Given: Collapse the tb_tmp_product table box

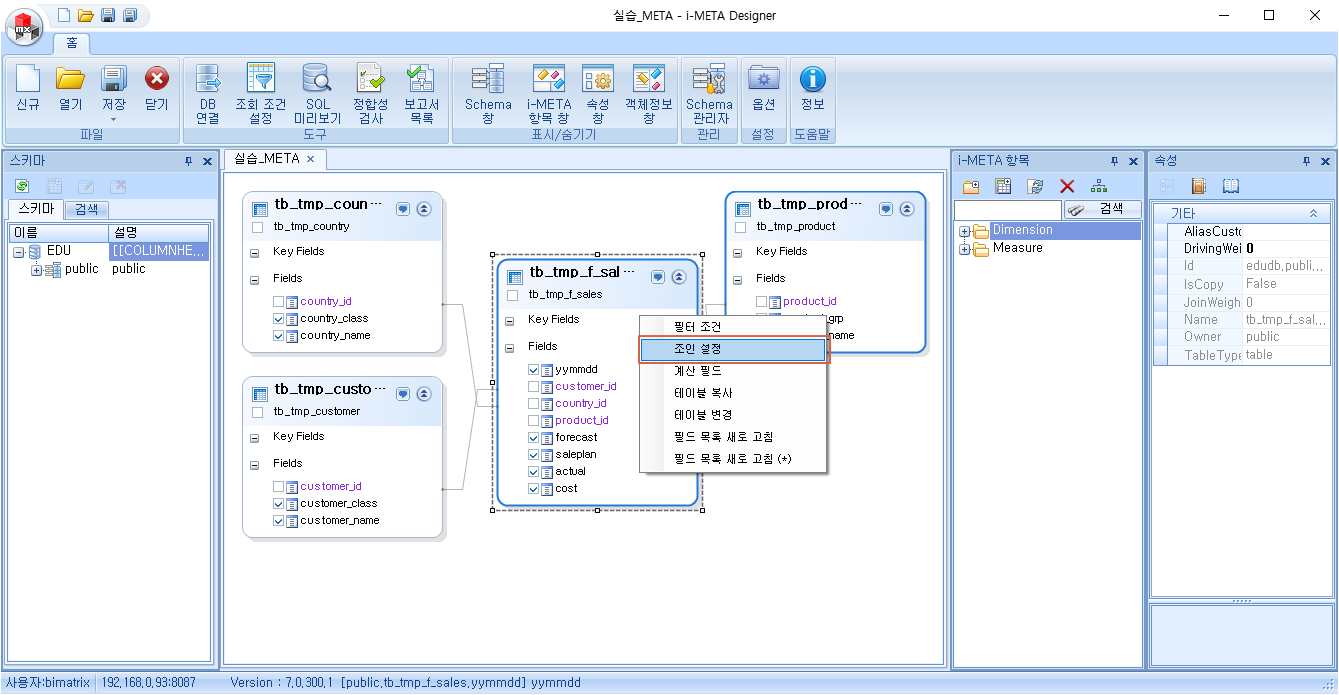Looking at the screenshot, I should click(x=907, y=209).
